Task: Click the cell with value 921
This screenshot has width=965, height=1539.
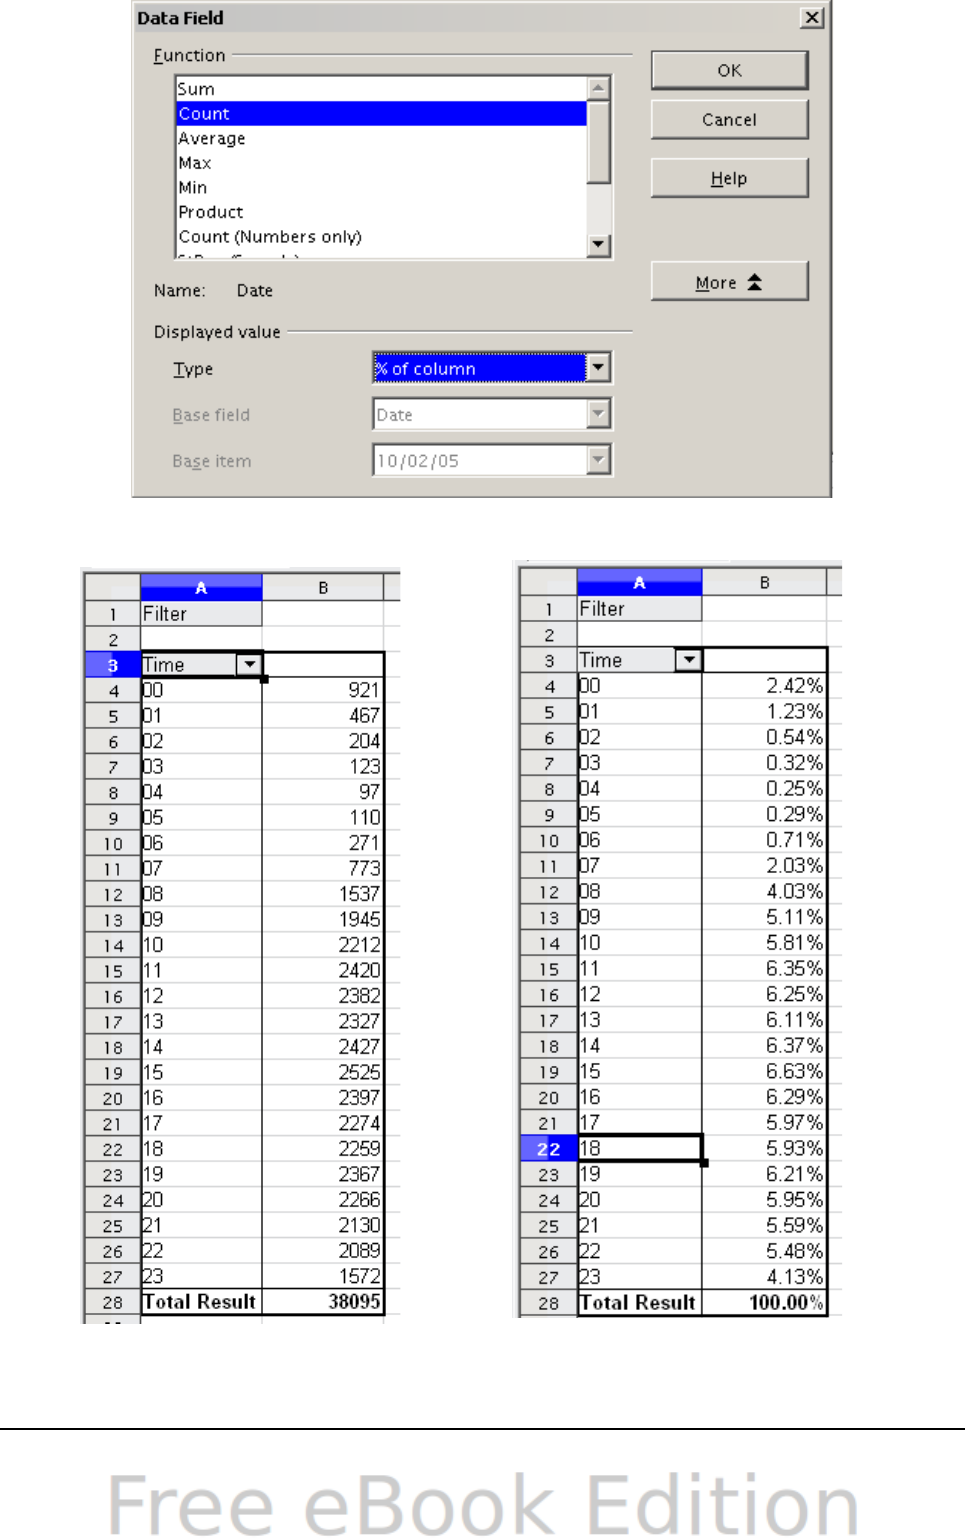Action: (x=323, y=690)
